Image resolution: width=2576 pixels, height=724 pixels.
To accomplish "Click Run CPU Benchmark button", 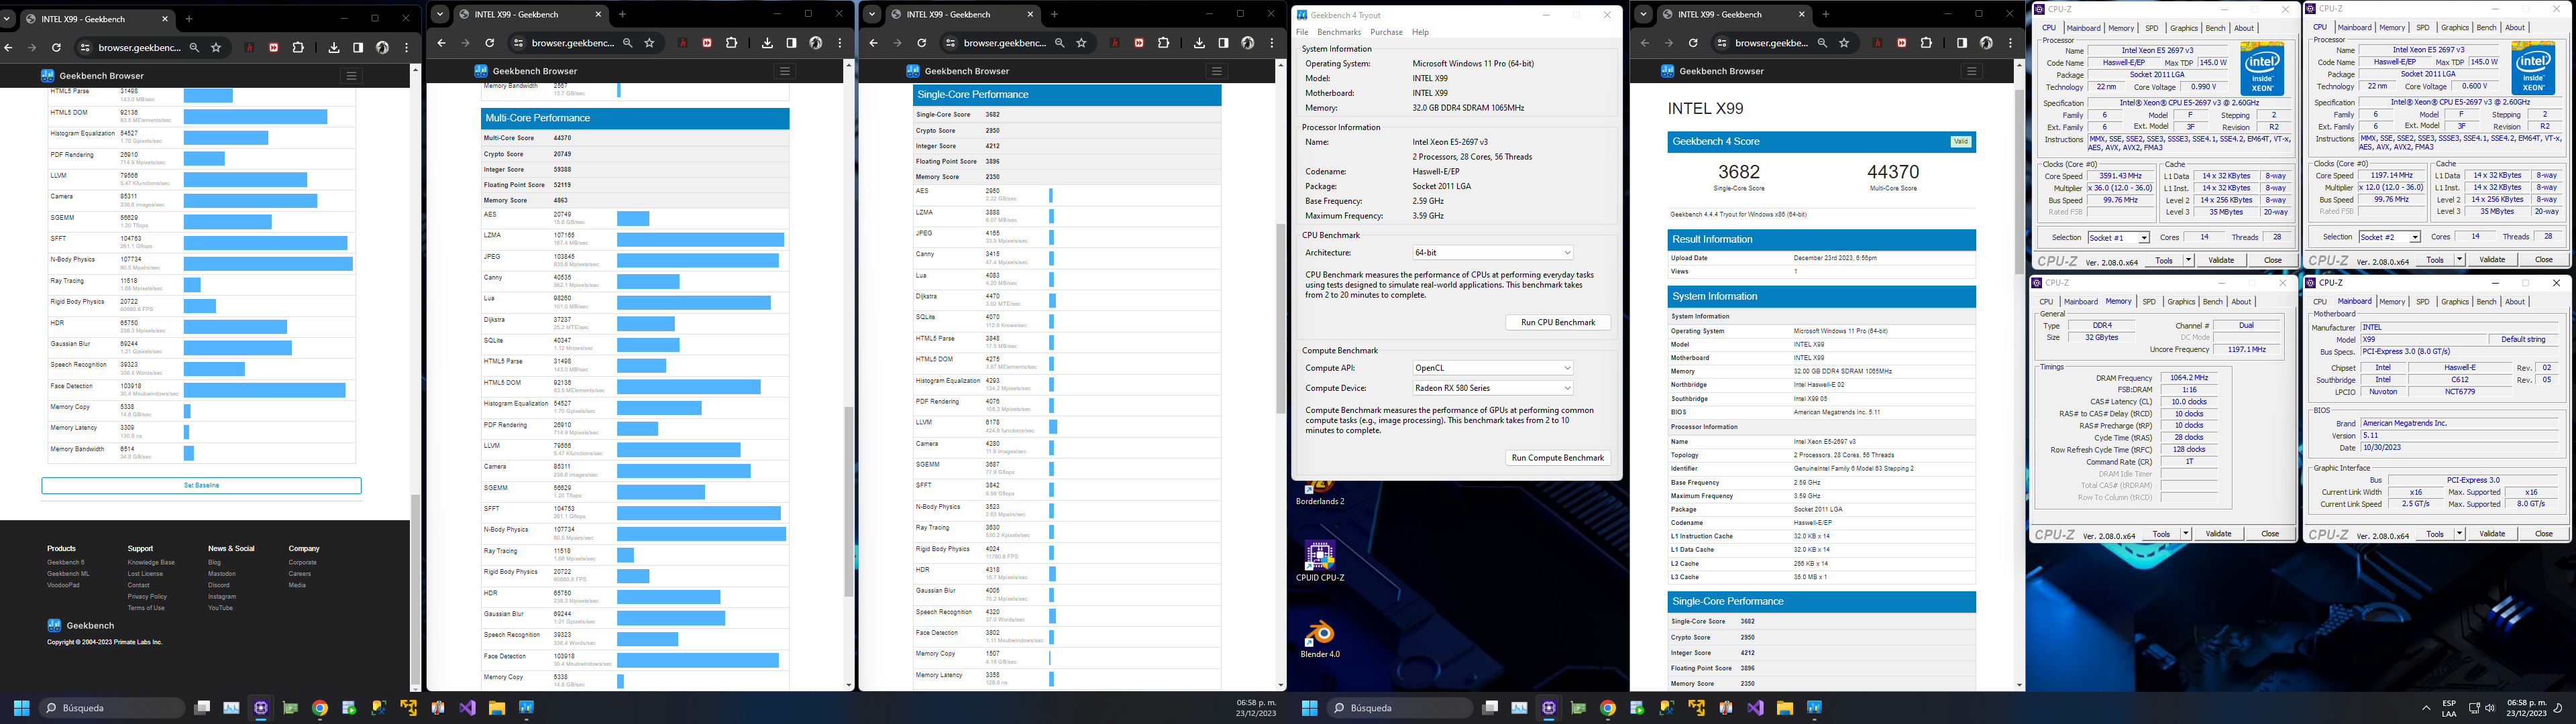I will coord(1557,322).
